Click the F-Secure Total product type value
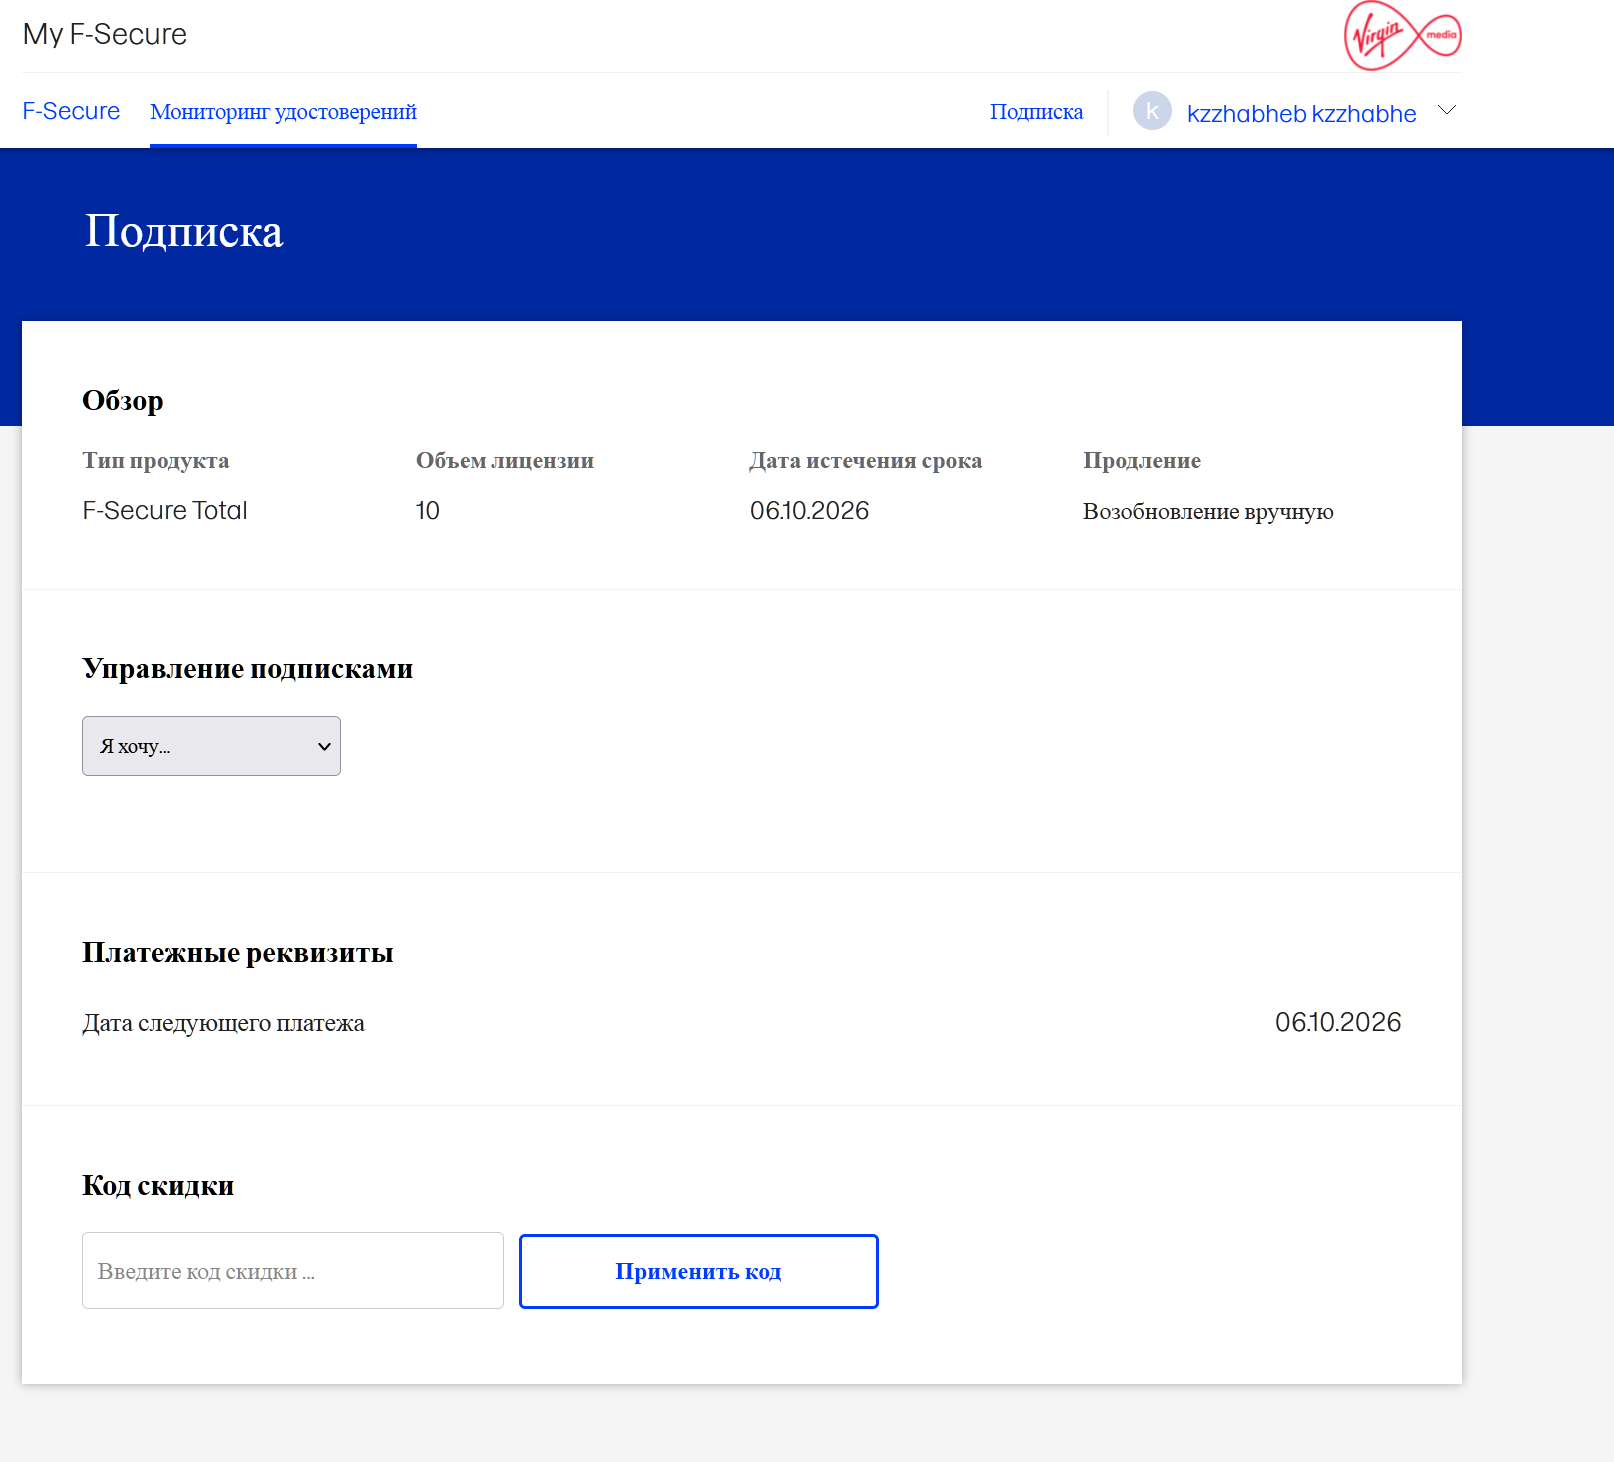Image resolution: width=1614 pixels, height=1462 pixels. click(165, 511)
